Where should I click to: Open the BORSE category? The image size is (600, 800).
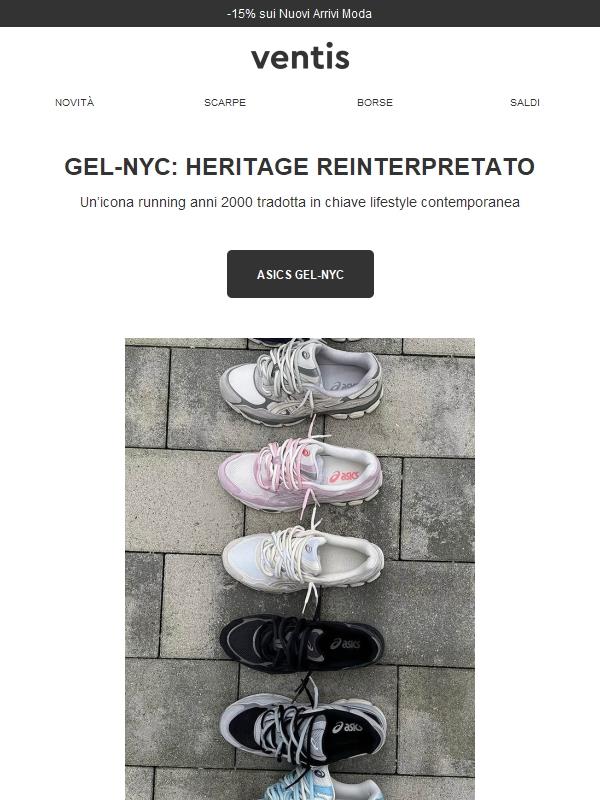(375, 102)
